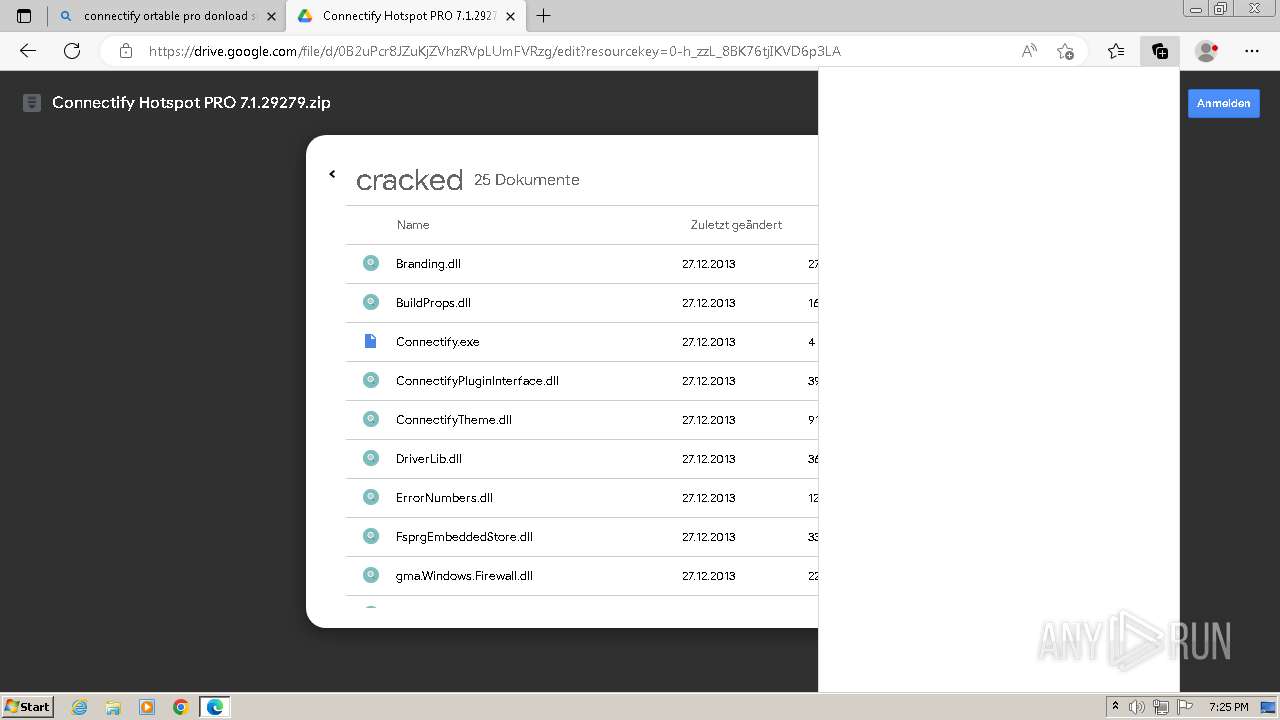The width and height of the screenshot is (1280, 720).
Task: Click the ErrorNumbers.dll file icon
Action: (371, 497)
